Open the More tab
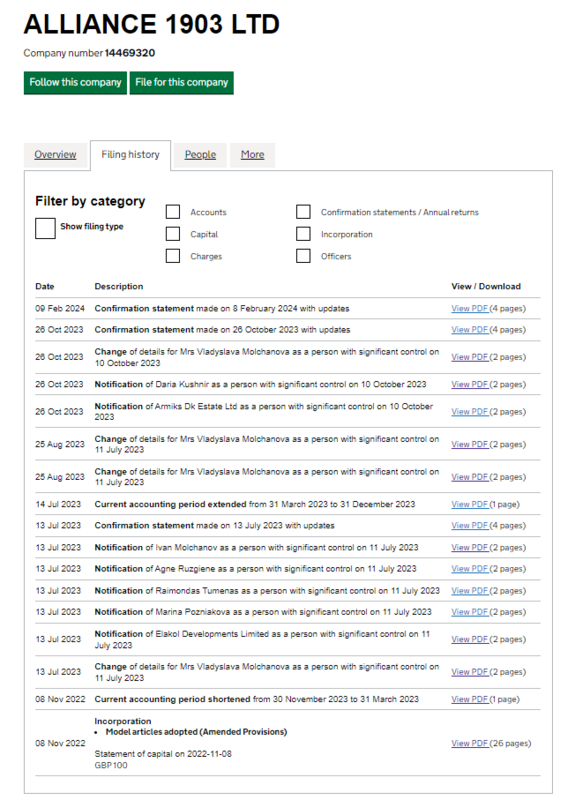 coord(253,155)
